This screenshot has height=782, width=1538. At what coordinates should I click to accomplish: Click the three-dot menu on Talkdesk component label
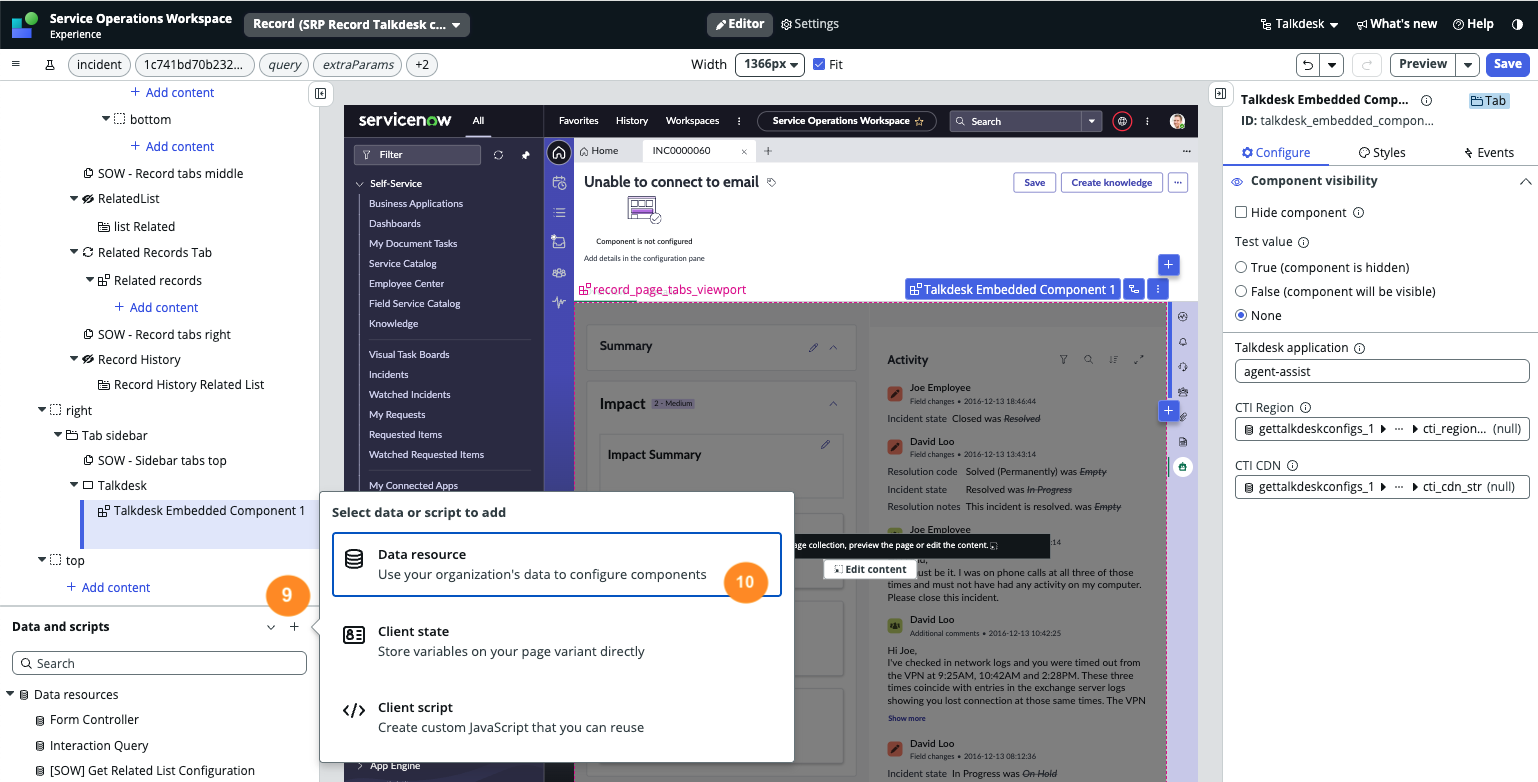click(1158, 289)
